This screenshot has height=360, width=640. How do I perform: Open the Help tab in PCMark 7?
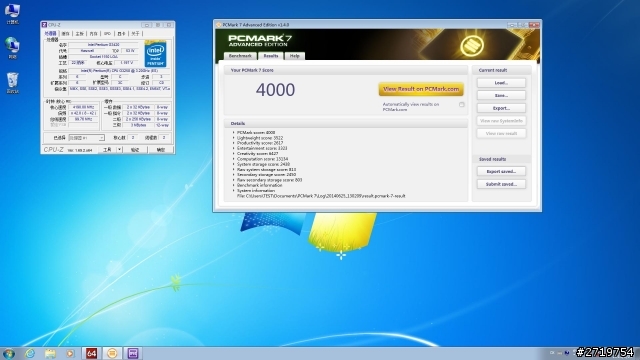pyautogui.click(x=295, y=56)
